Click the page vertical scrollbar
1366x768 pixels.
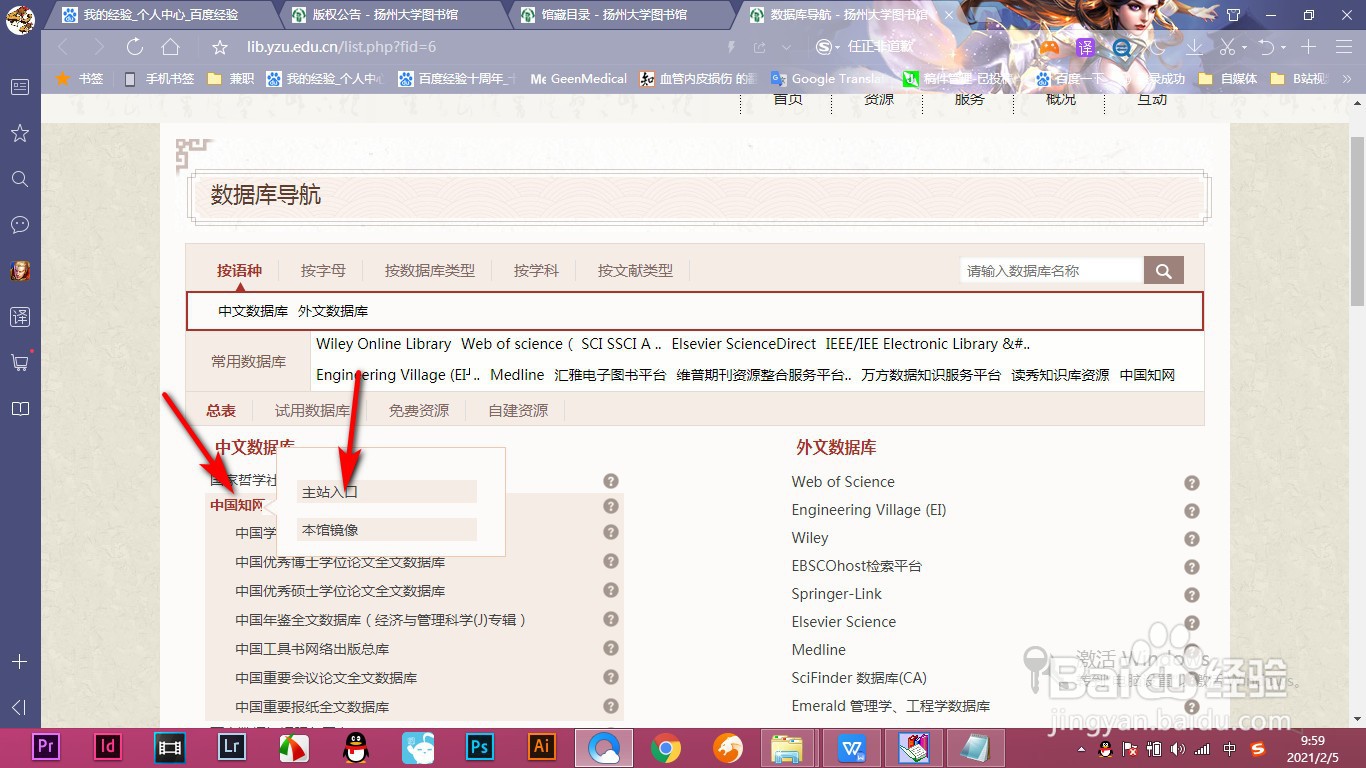click(x=1357, y=220)
